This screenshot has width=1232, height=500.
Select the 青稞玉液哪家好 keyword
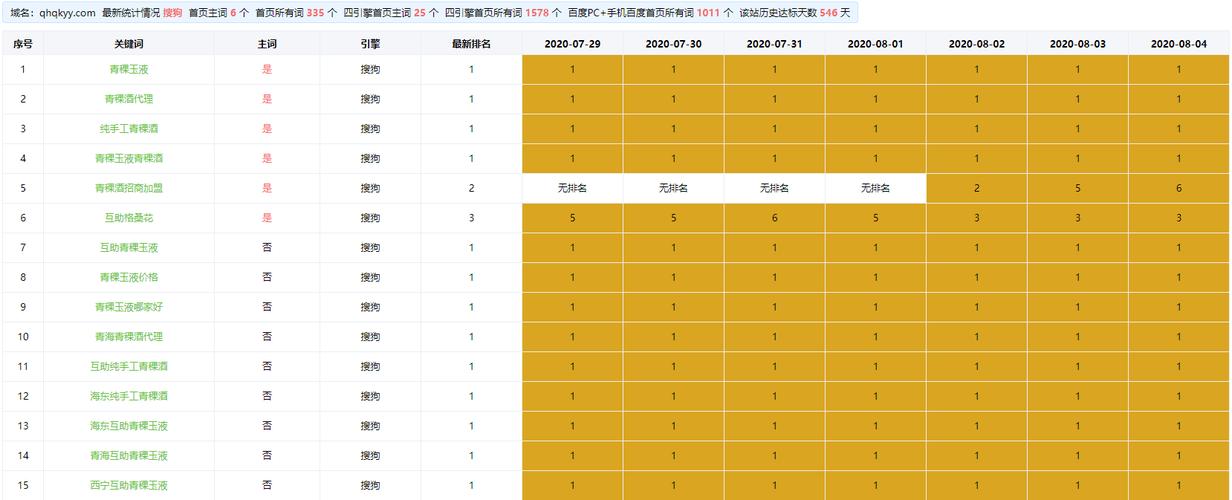(129, 307)
